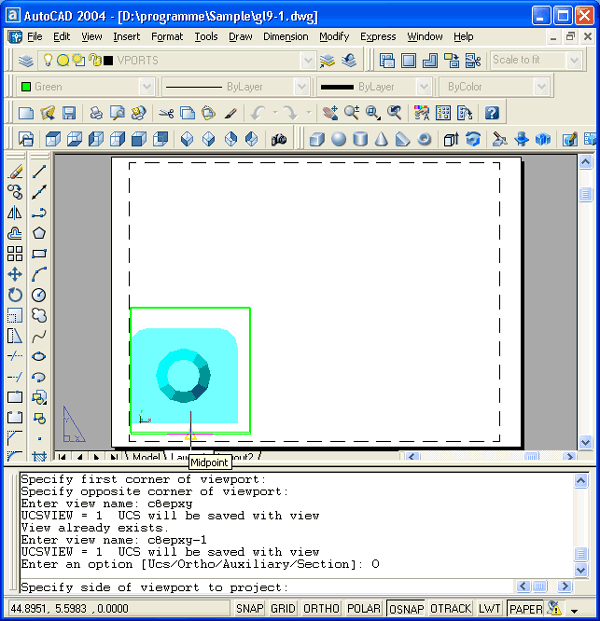Viewport: 600px width, 621px height.
Task: Toggle ORTHO mode in status bar
Action: pos(321,608)
